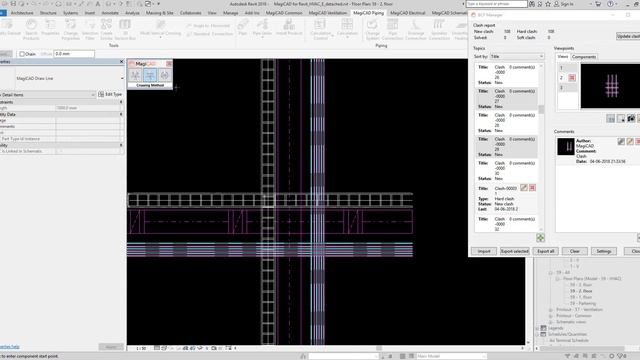Open the Change System piping tool
The height and width of the screenshot is (360, 640).
coord(372,29)
